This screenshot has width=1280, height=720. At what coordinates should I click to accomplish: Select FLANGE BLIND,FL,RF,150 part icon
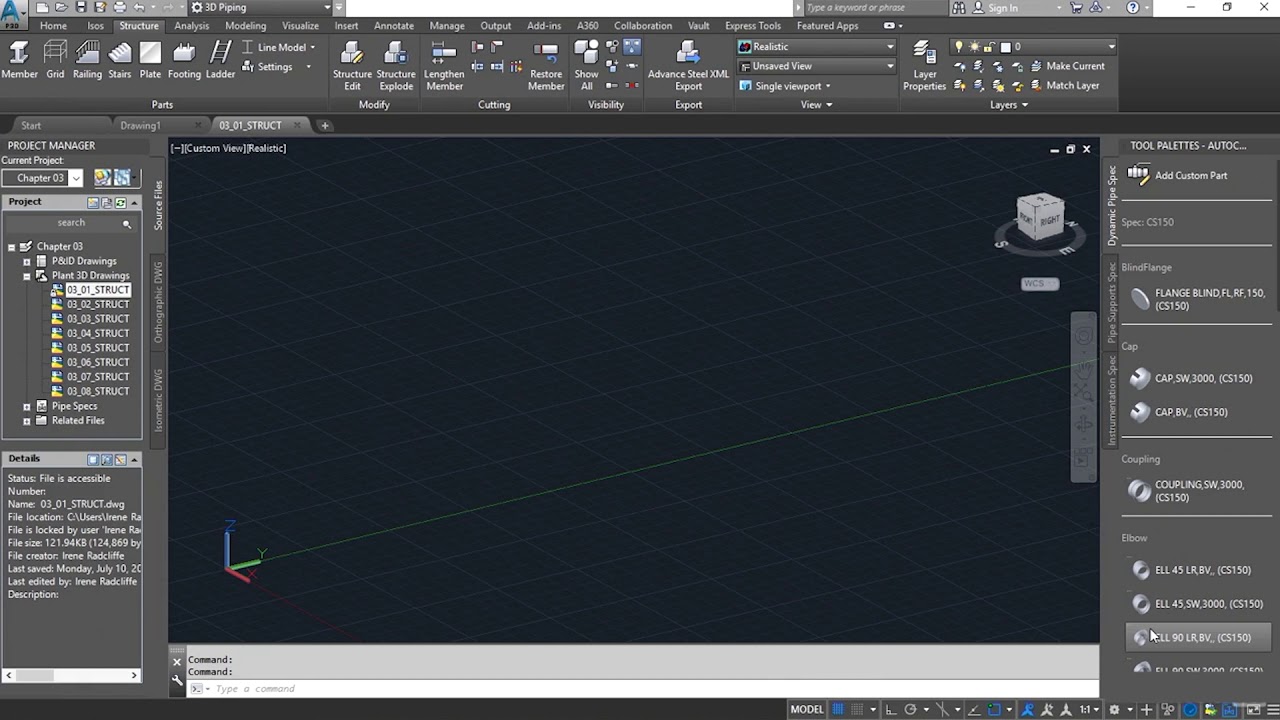(1140, 299)
